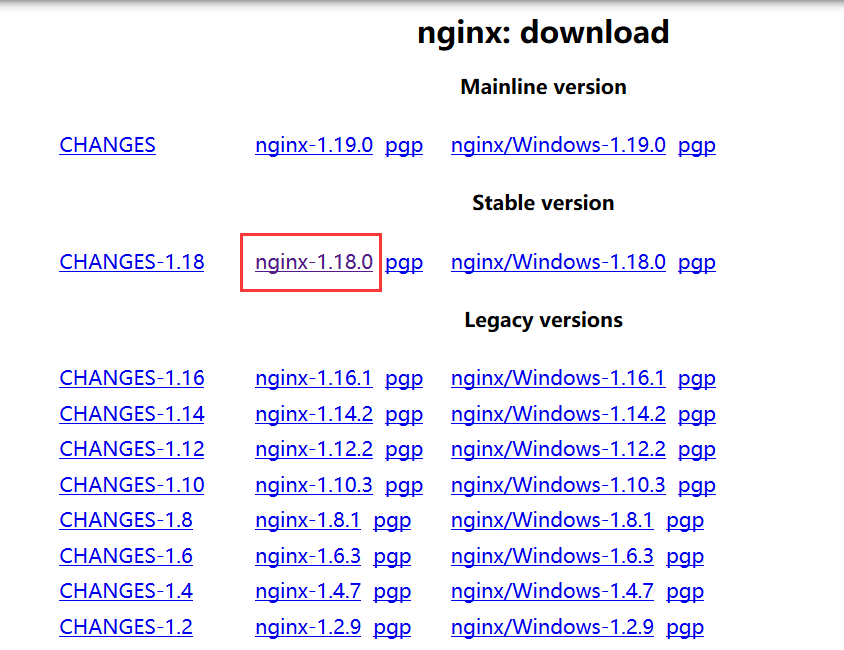Viewport: 844px width, 650px height.
Task: Download nginx-1.16.1
Action: pyautogui.click(x=314, y=378)
